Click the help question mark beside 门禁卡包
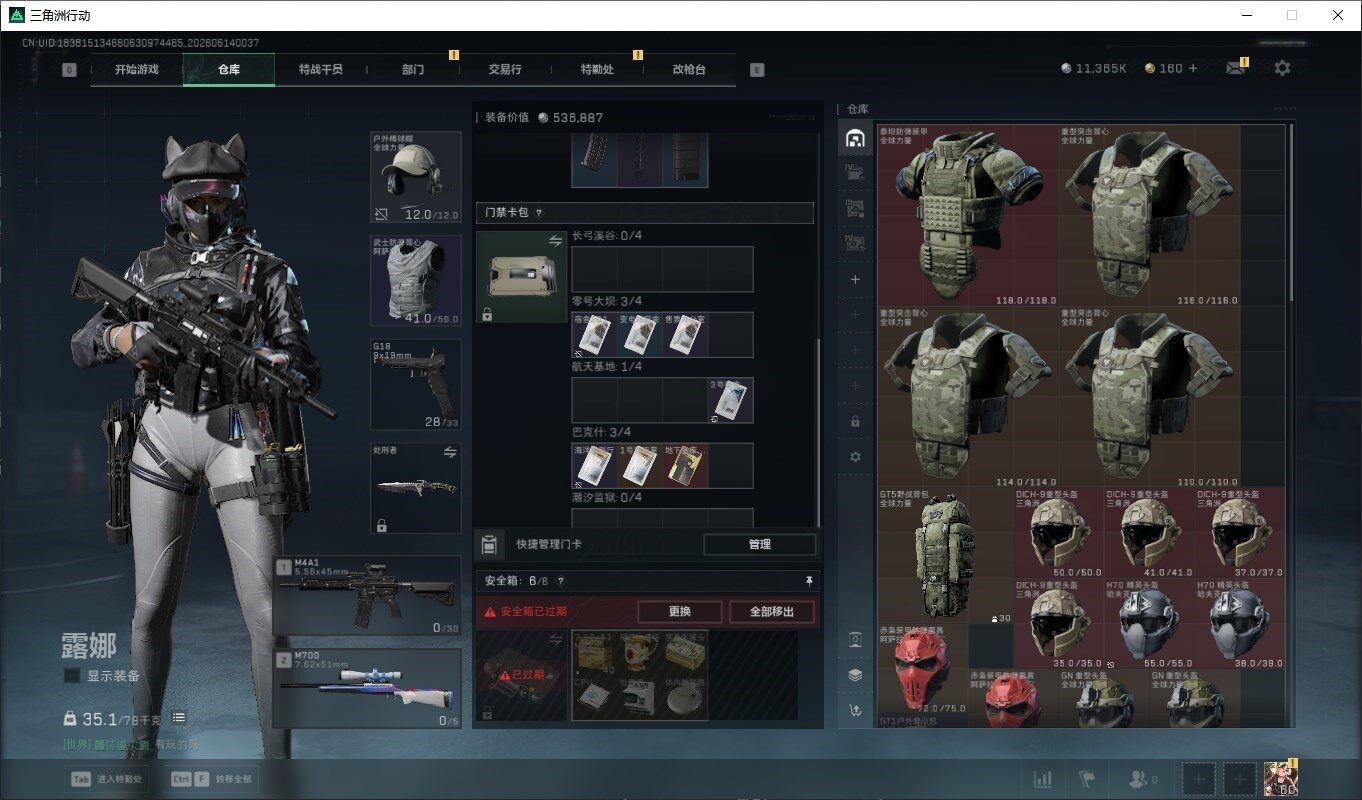 click(539, 212)
